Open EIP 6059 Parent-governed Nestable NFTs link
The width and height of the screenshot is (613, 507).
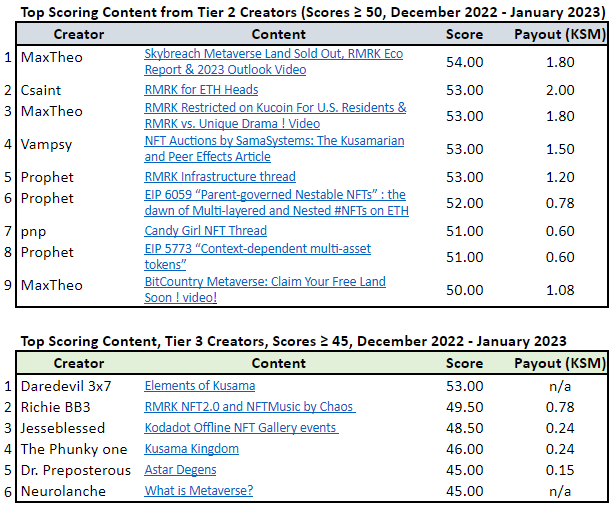(277, 202)
